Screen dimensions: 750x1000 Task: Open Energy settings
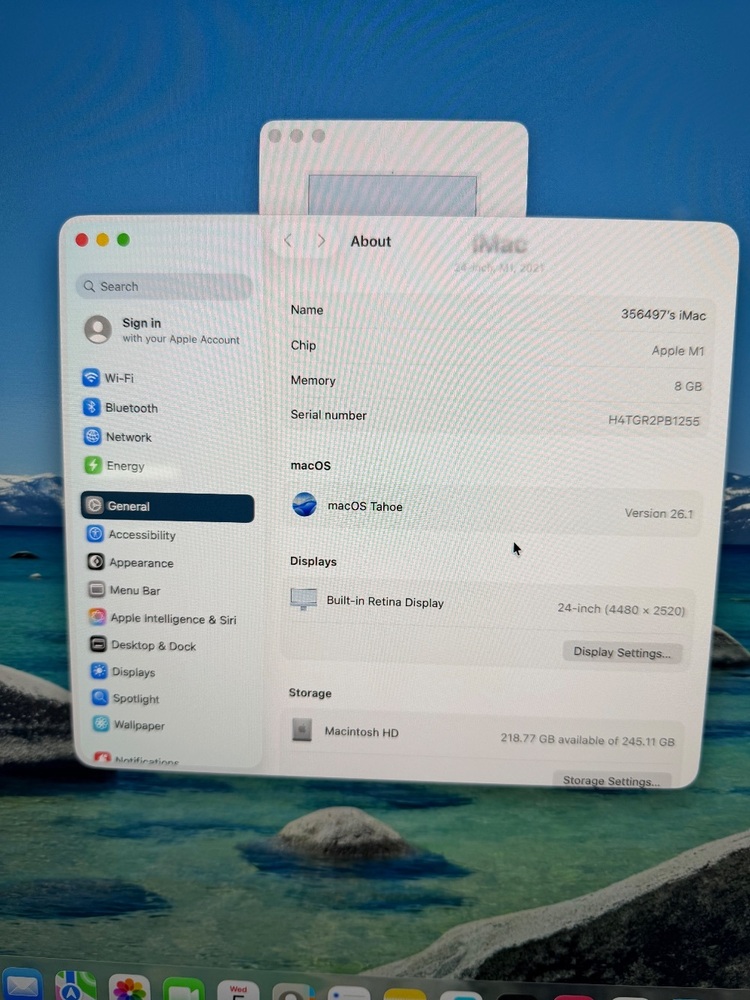click(x=124, y=466)
